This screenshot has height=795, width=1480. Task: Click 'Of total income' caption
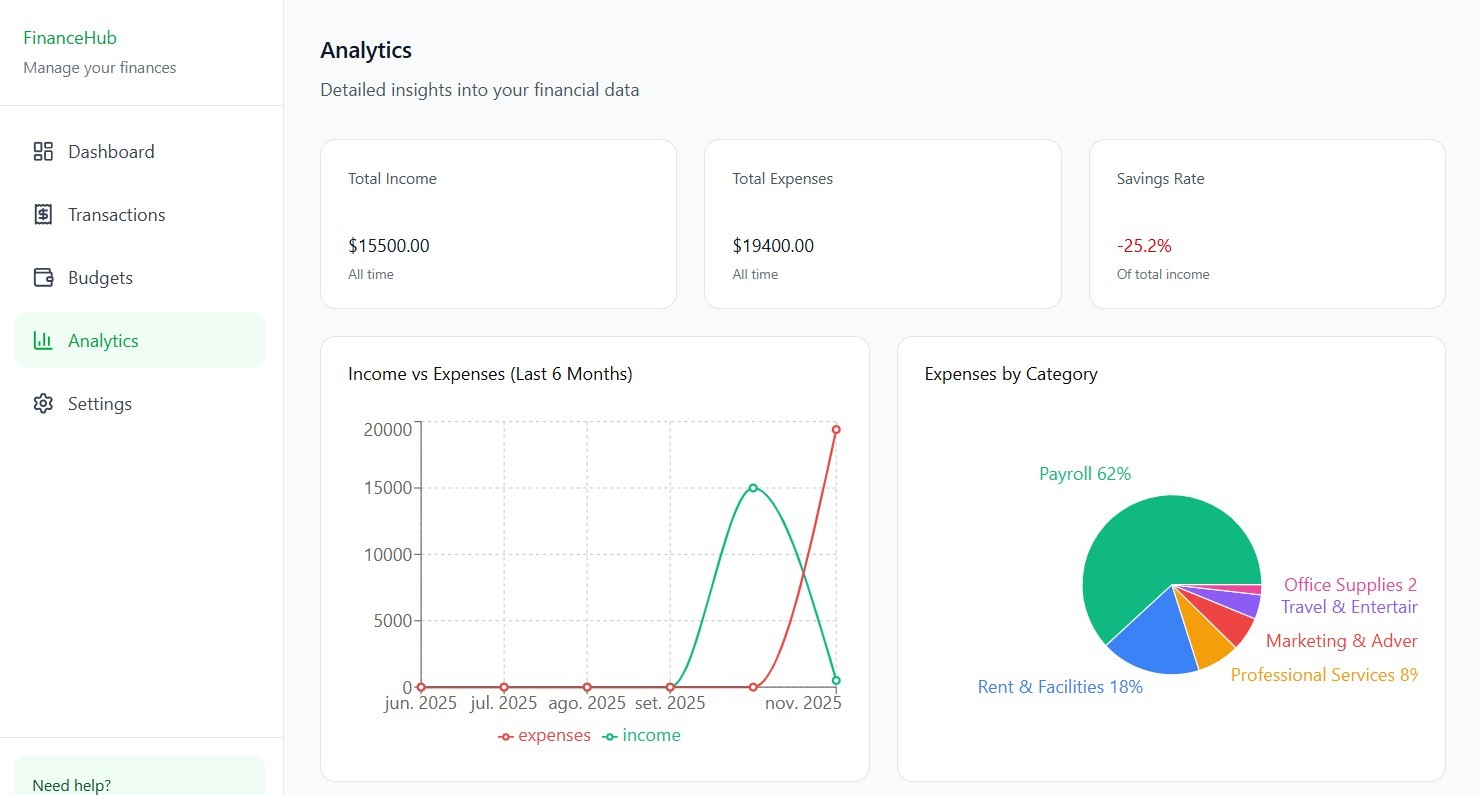click(1163, 274)
